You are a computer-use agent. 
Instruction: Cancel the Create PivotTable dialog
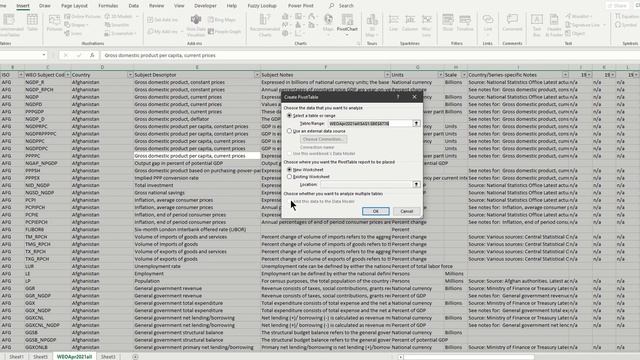click(407, 211)
